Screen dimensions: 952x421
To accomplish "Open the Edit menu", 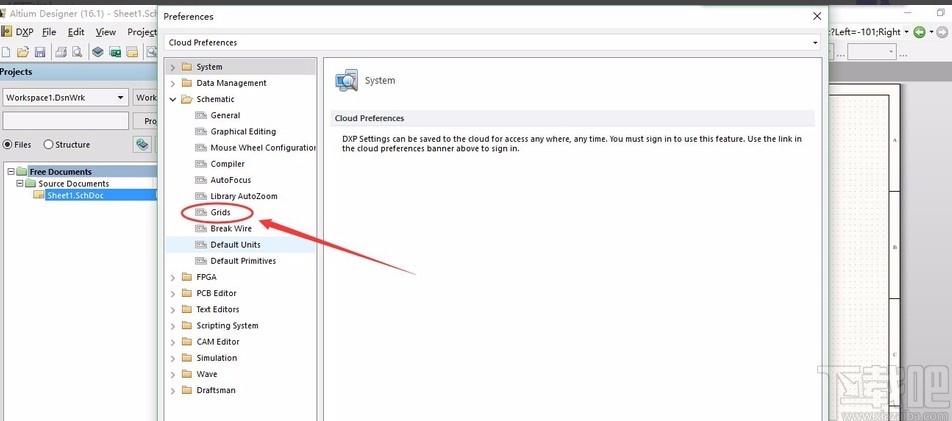I will click(x=76, y=32).
